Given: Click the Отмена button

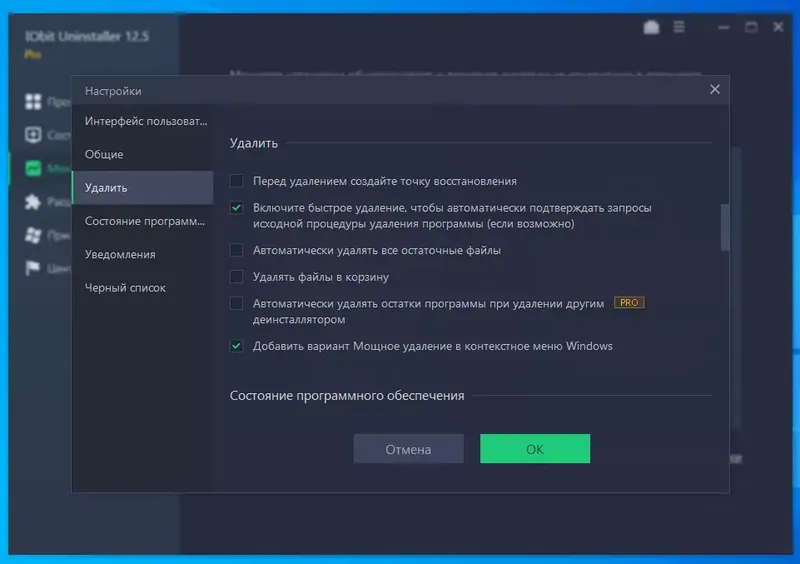Looking at the screenshot, I should coord(409,449).
